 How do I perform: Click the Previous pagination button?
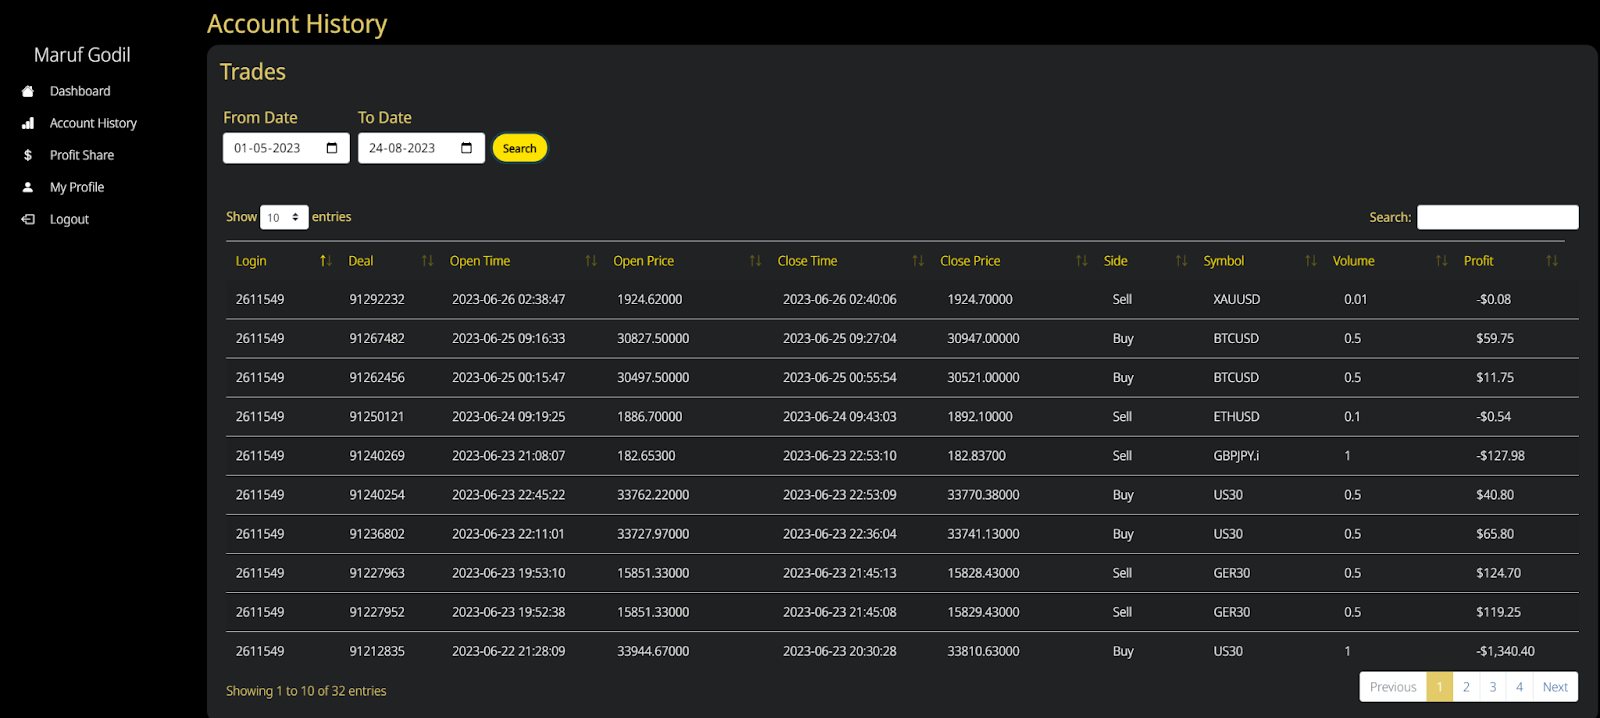1393,687
